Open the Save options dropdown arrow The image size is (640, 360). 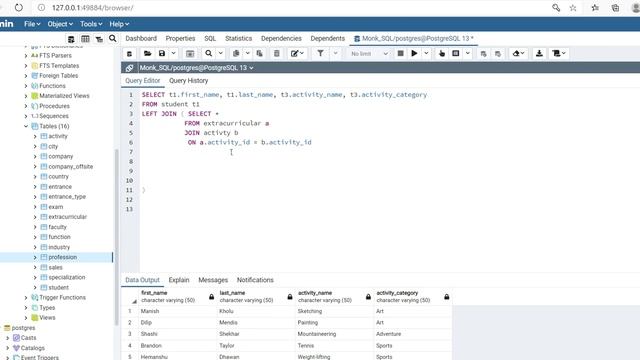click(x=173, y=53)
